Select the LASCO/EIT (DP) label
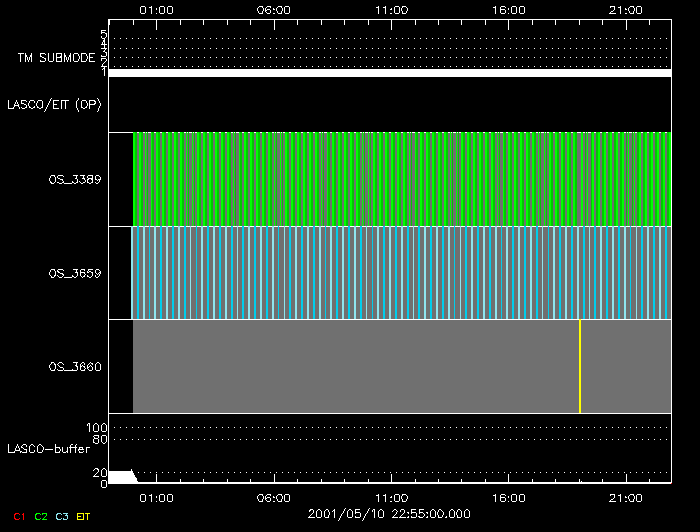Image resolution: width=700 pixels, height=532 pixels. 55,104
